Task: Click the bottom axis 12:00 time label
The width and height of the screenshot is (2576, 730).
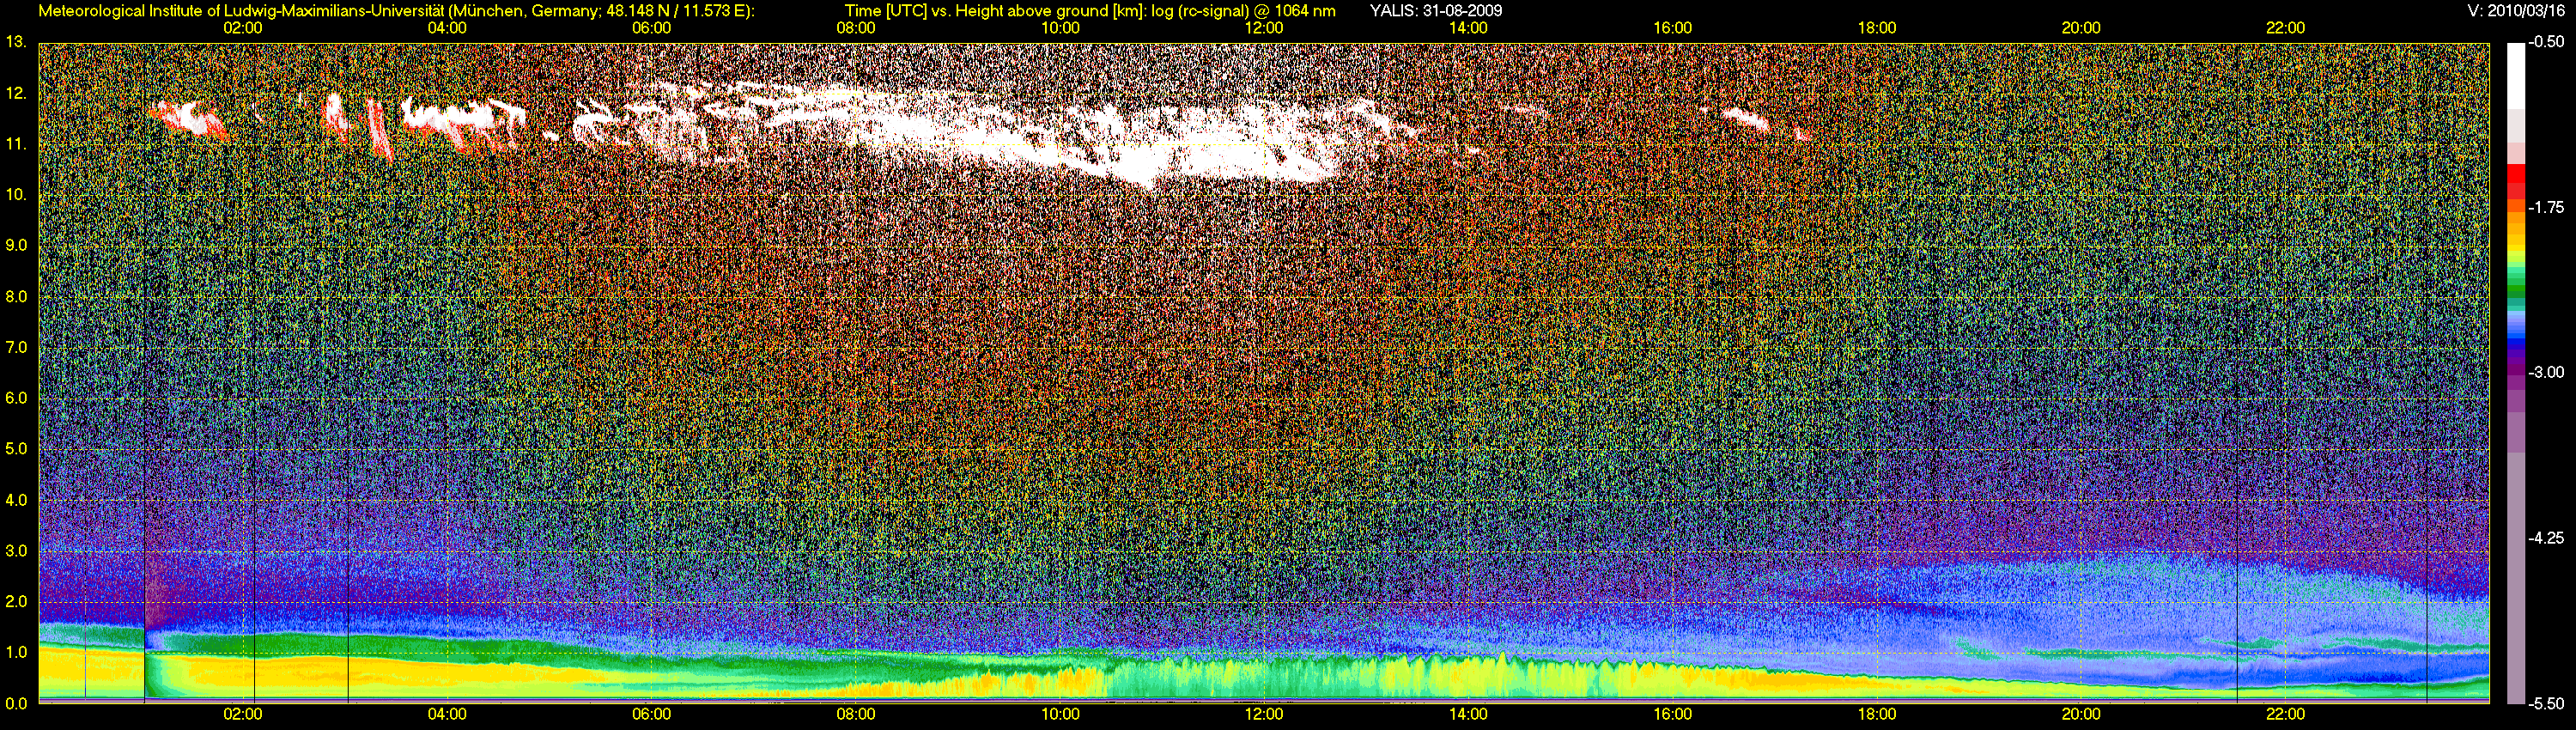Action: tap(1264, 714)
